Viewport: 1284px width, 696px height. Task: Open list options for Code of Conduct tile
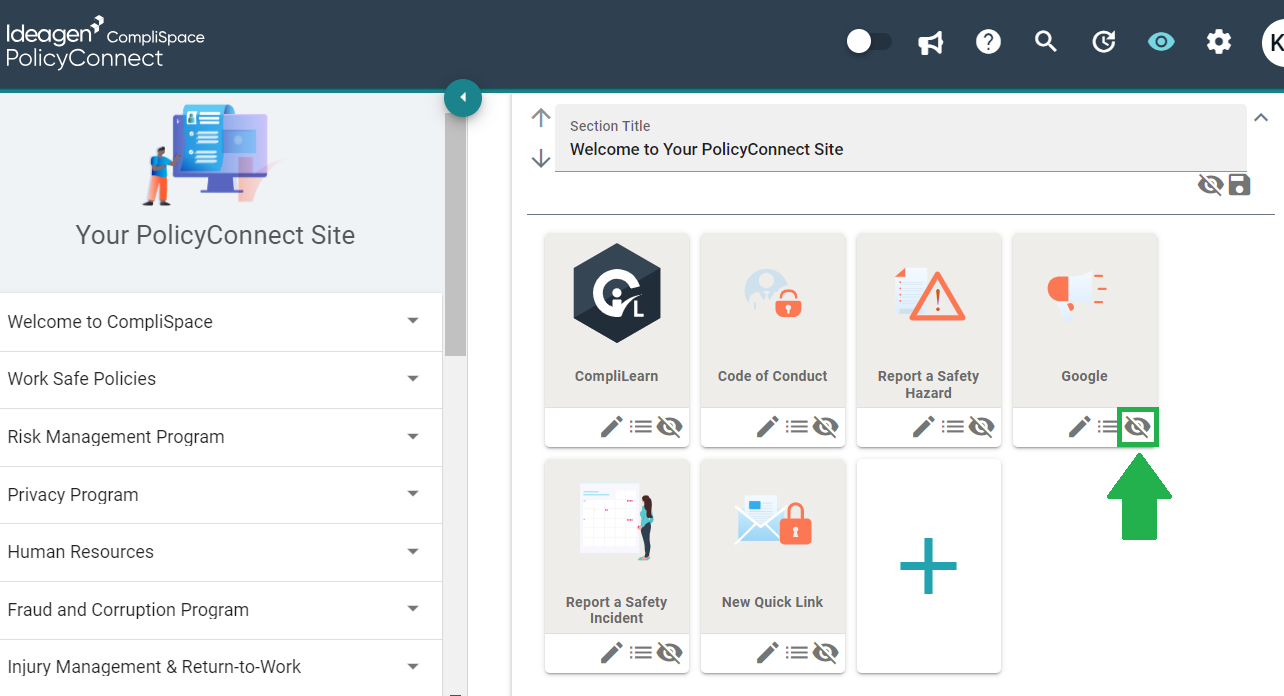(x=797, y=427)
